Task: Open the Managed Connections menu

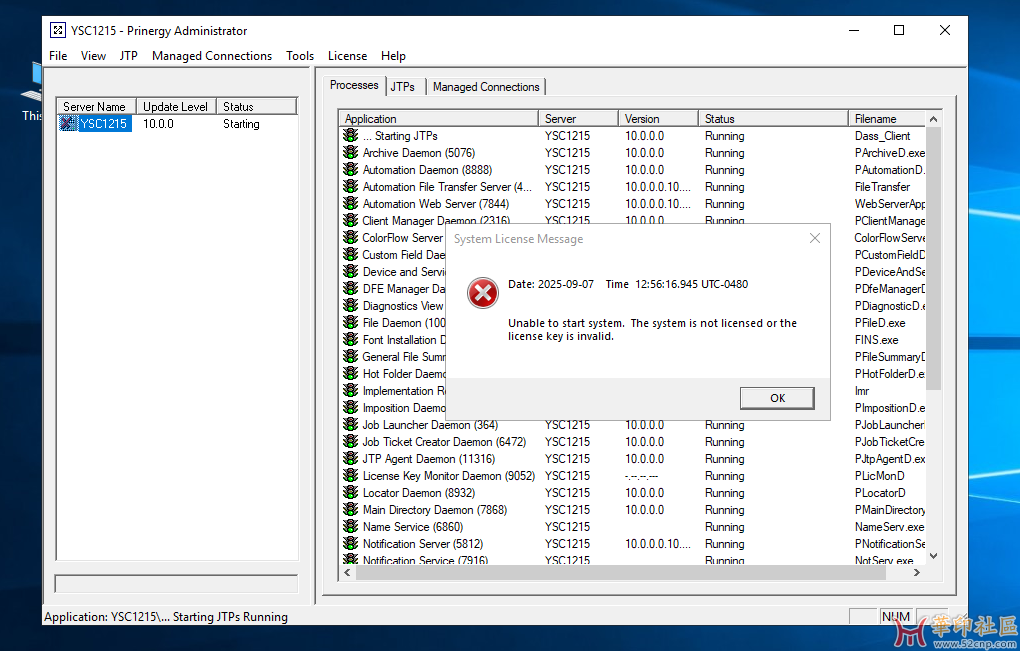Action: point(212,56)
